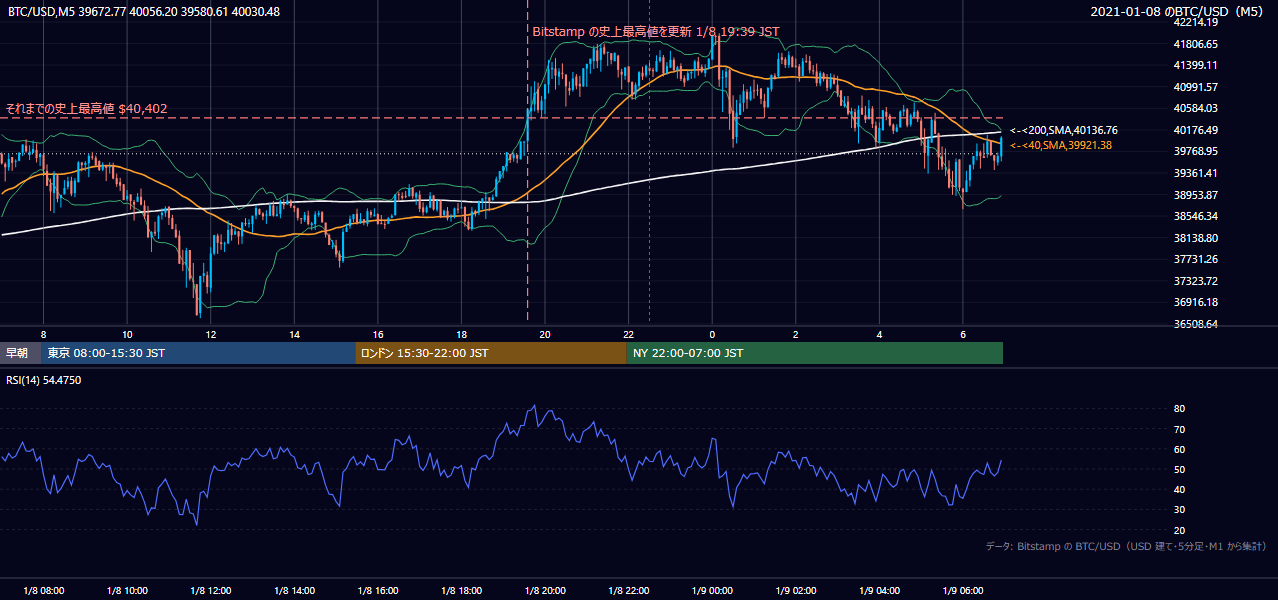
Task: Click the RSI(14) 54.4750 indicator label
Action: (x=44, y=380)
